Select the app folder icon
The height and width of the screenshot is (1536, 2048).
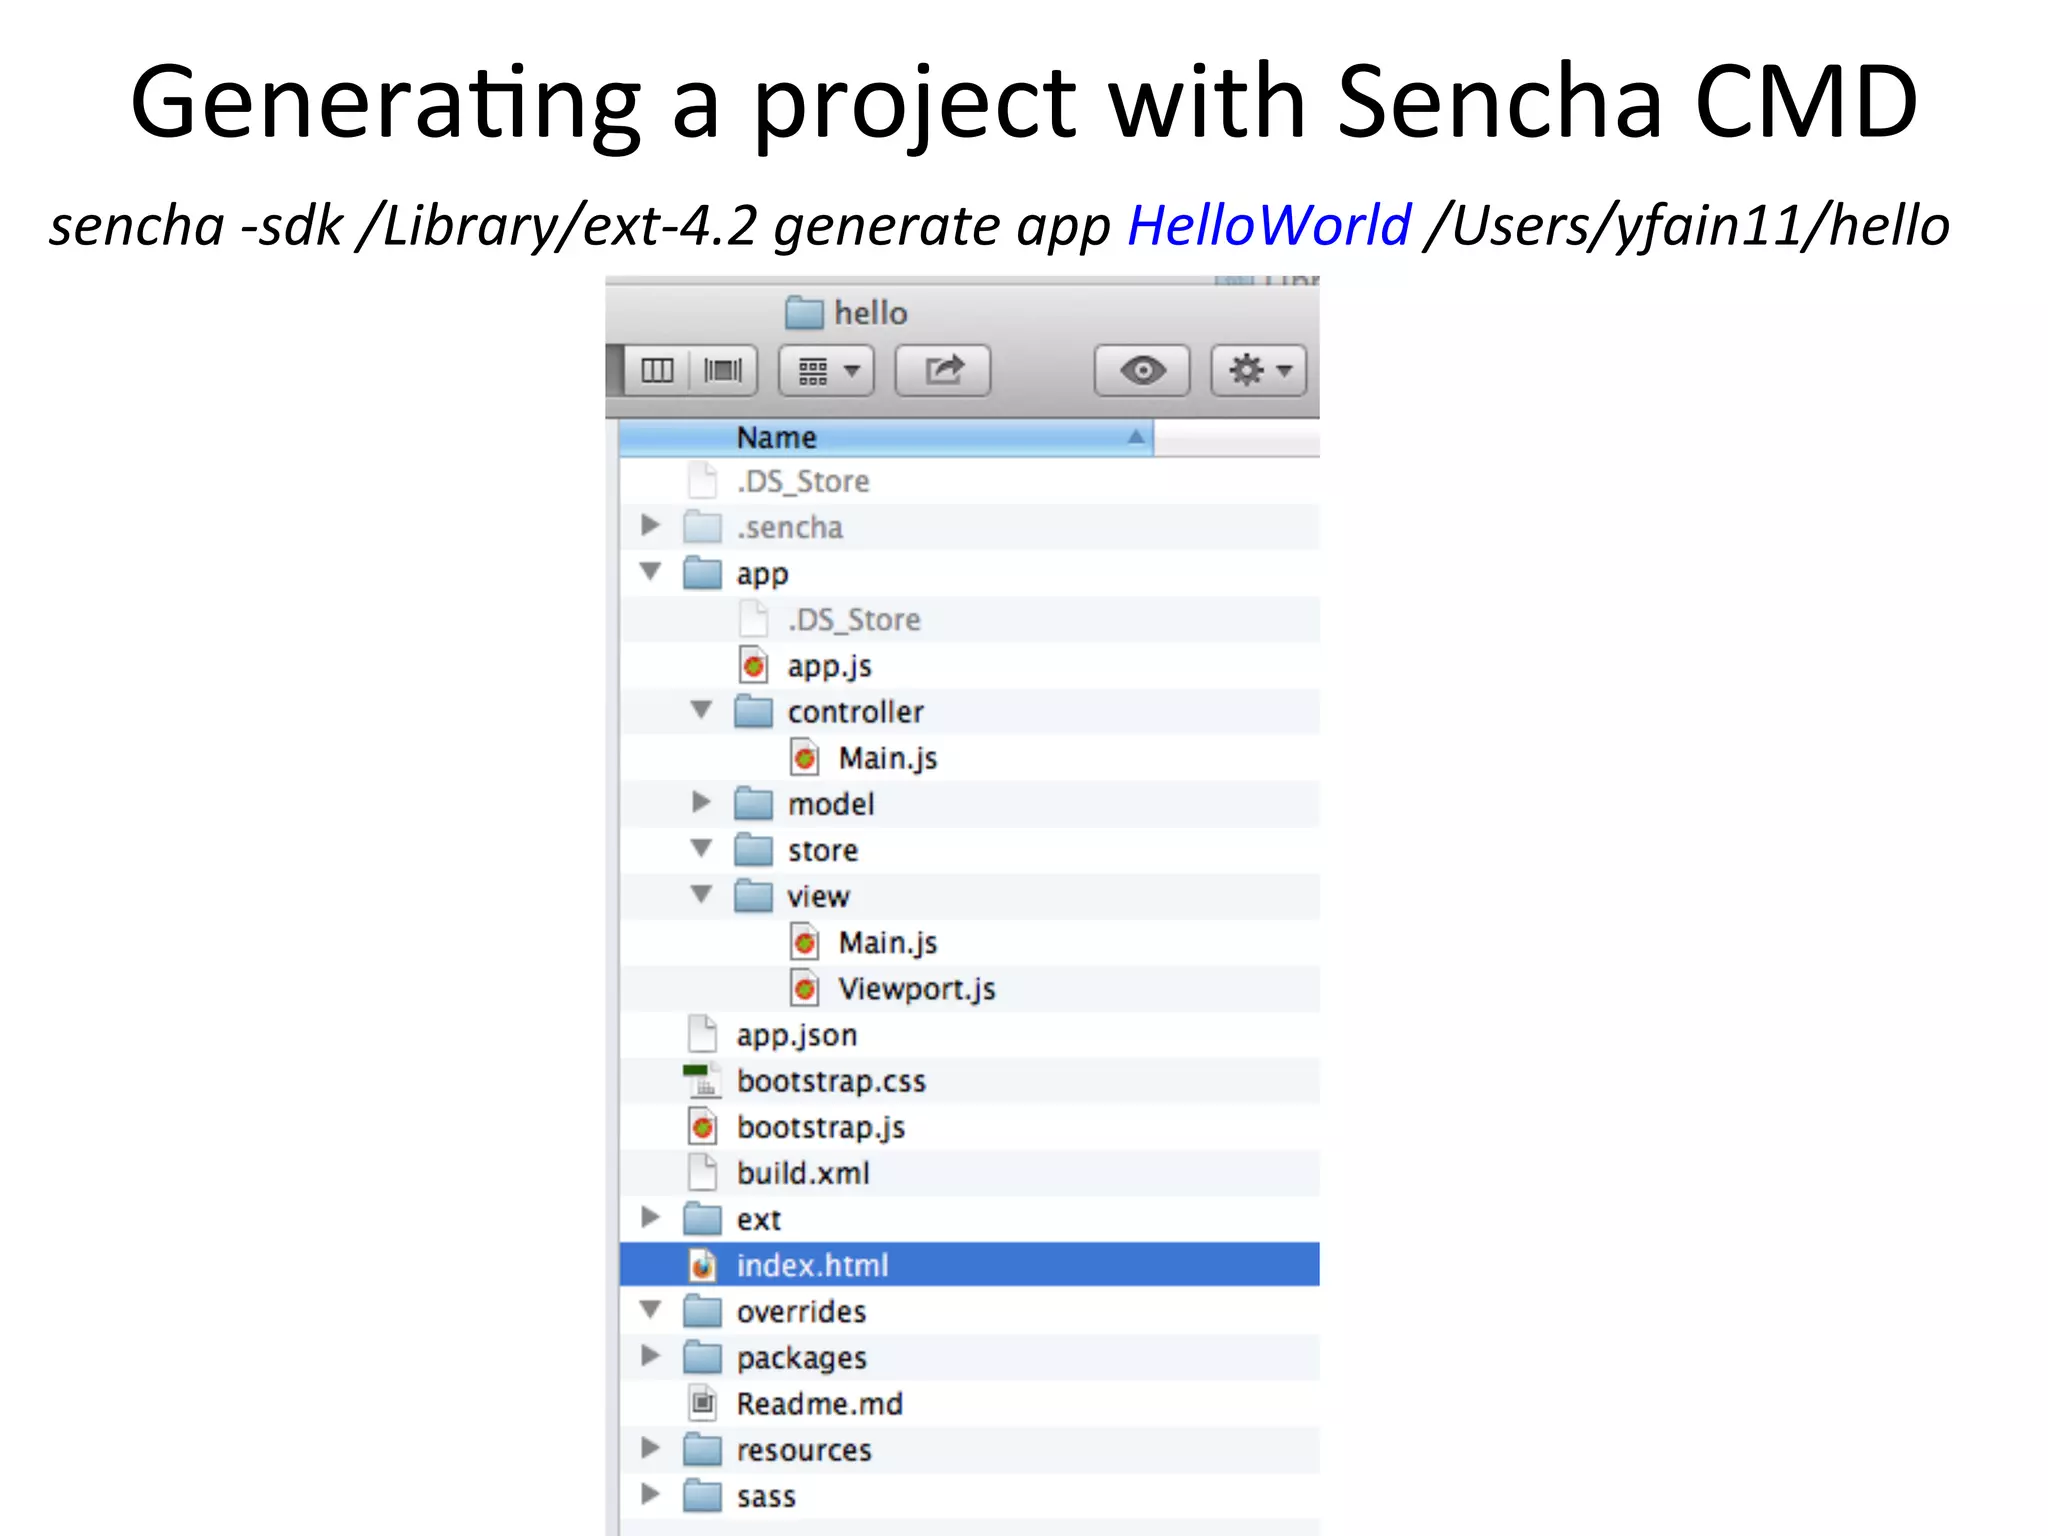(702, 573)
